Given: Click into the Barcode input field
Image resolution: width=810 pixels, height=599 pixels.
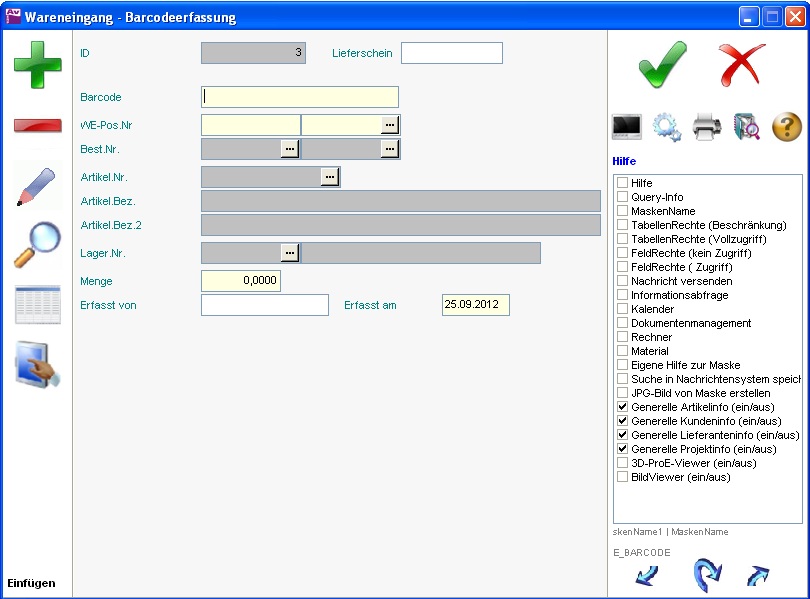Looking at the screenshot, I should coord(300,97).
